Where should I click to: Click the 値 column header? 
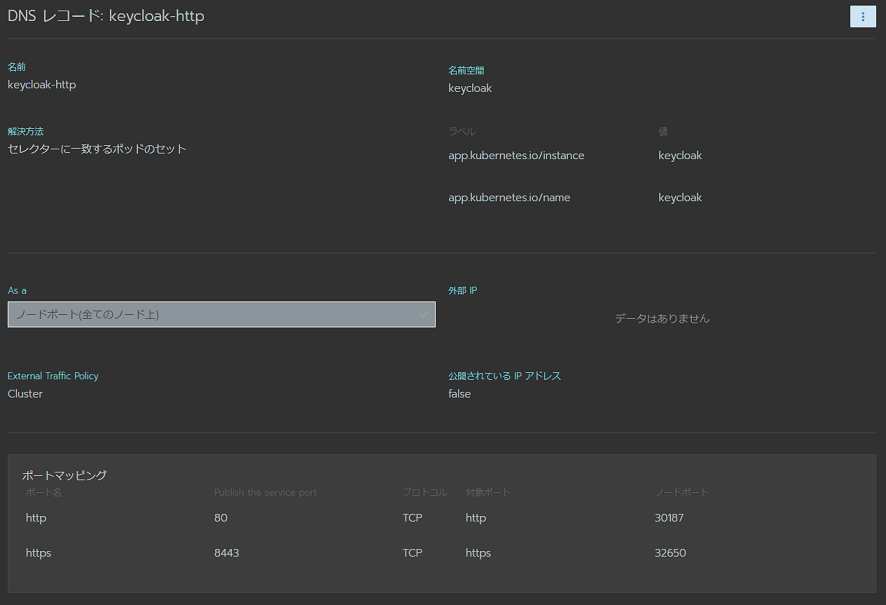click(x=663, y=132)
